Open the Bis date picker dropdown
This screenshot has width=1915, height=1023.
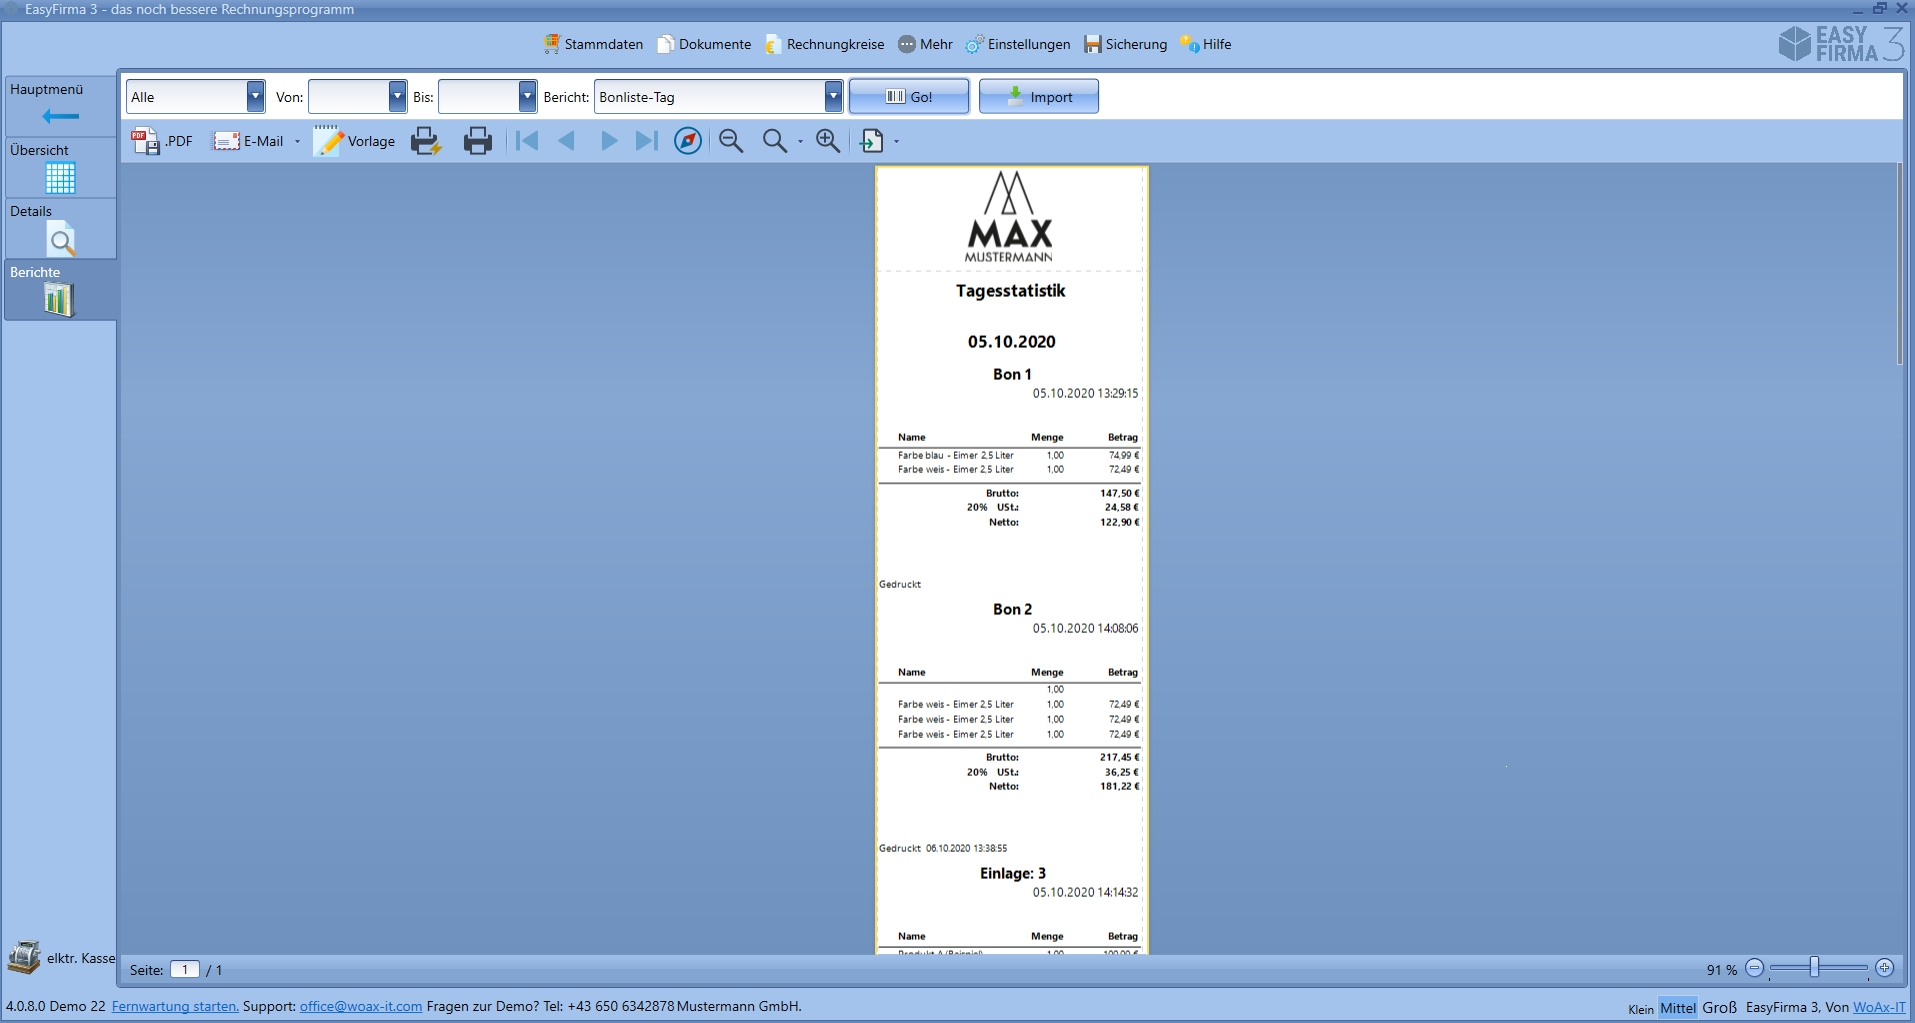click(x=527, y=97)
